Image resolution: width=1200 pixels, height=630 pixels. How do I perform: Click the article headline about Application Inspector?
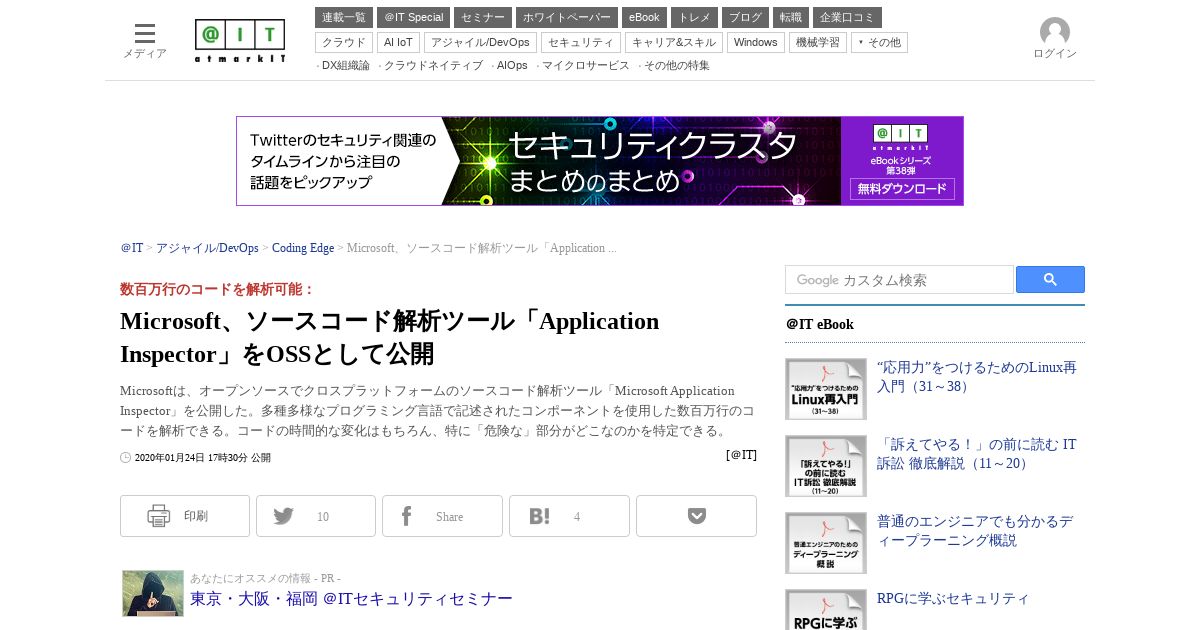(x=390, y=338)
